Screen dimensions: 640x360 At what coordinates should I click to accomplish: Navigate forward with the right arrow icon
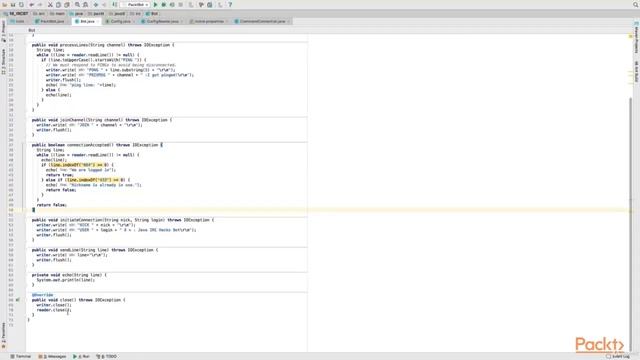(x=104, y=4)
